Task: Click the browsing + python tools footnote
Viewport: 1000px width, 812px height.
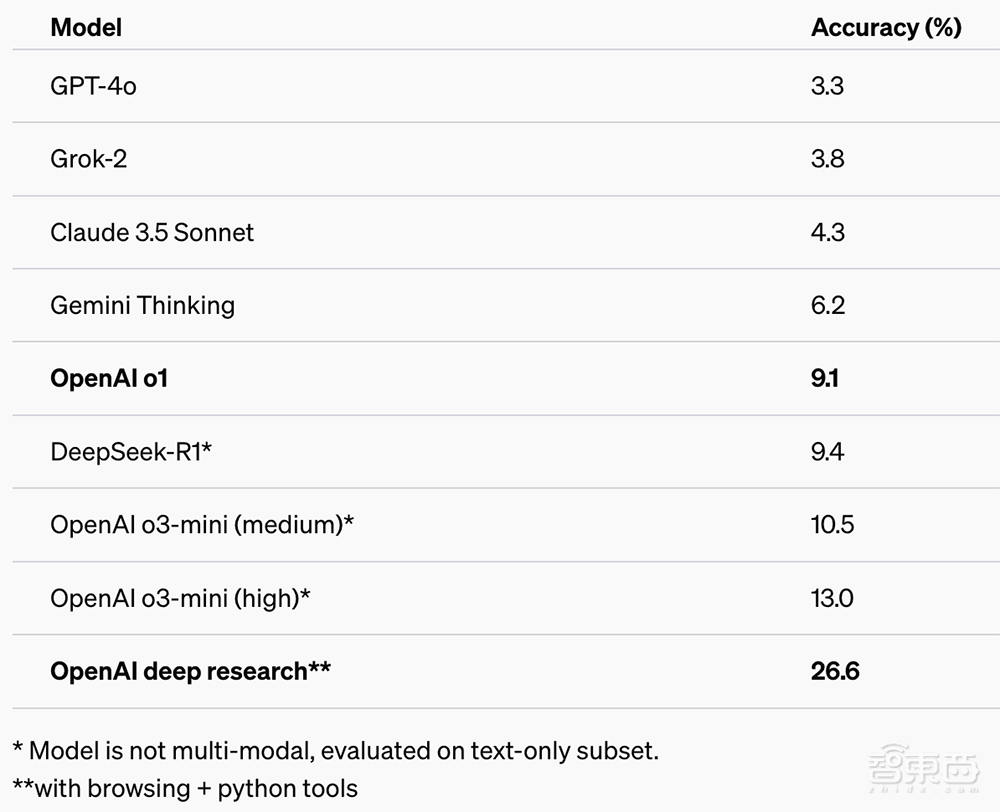Action: click(x=185, y=788)
